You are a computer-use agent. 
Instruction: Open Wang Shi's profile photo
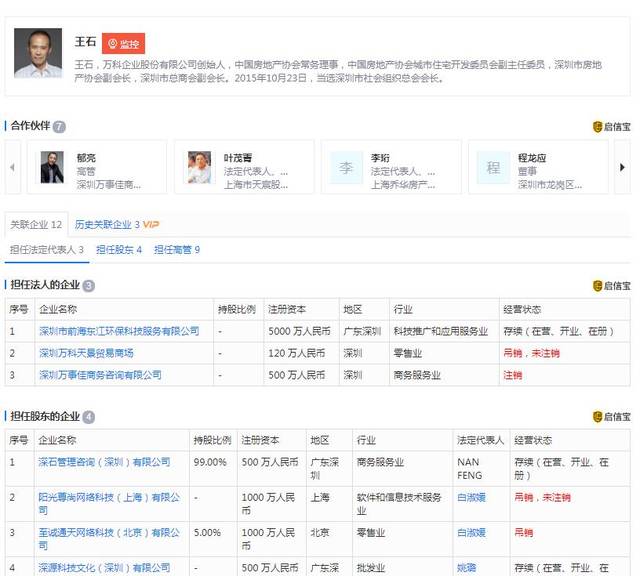38,53
